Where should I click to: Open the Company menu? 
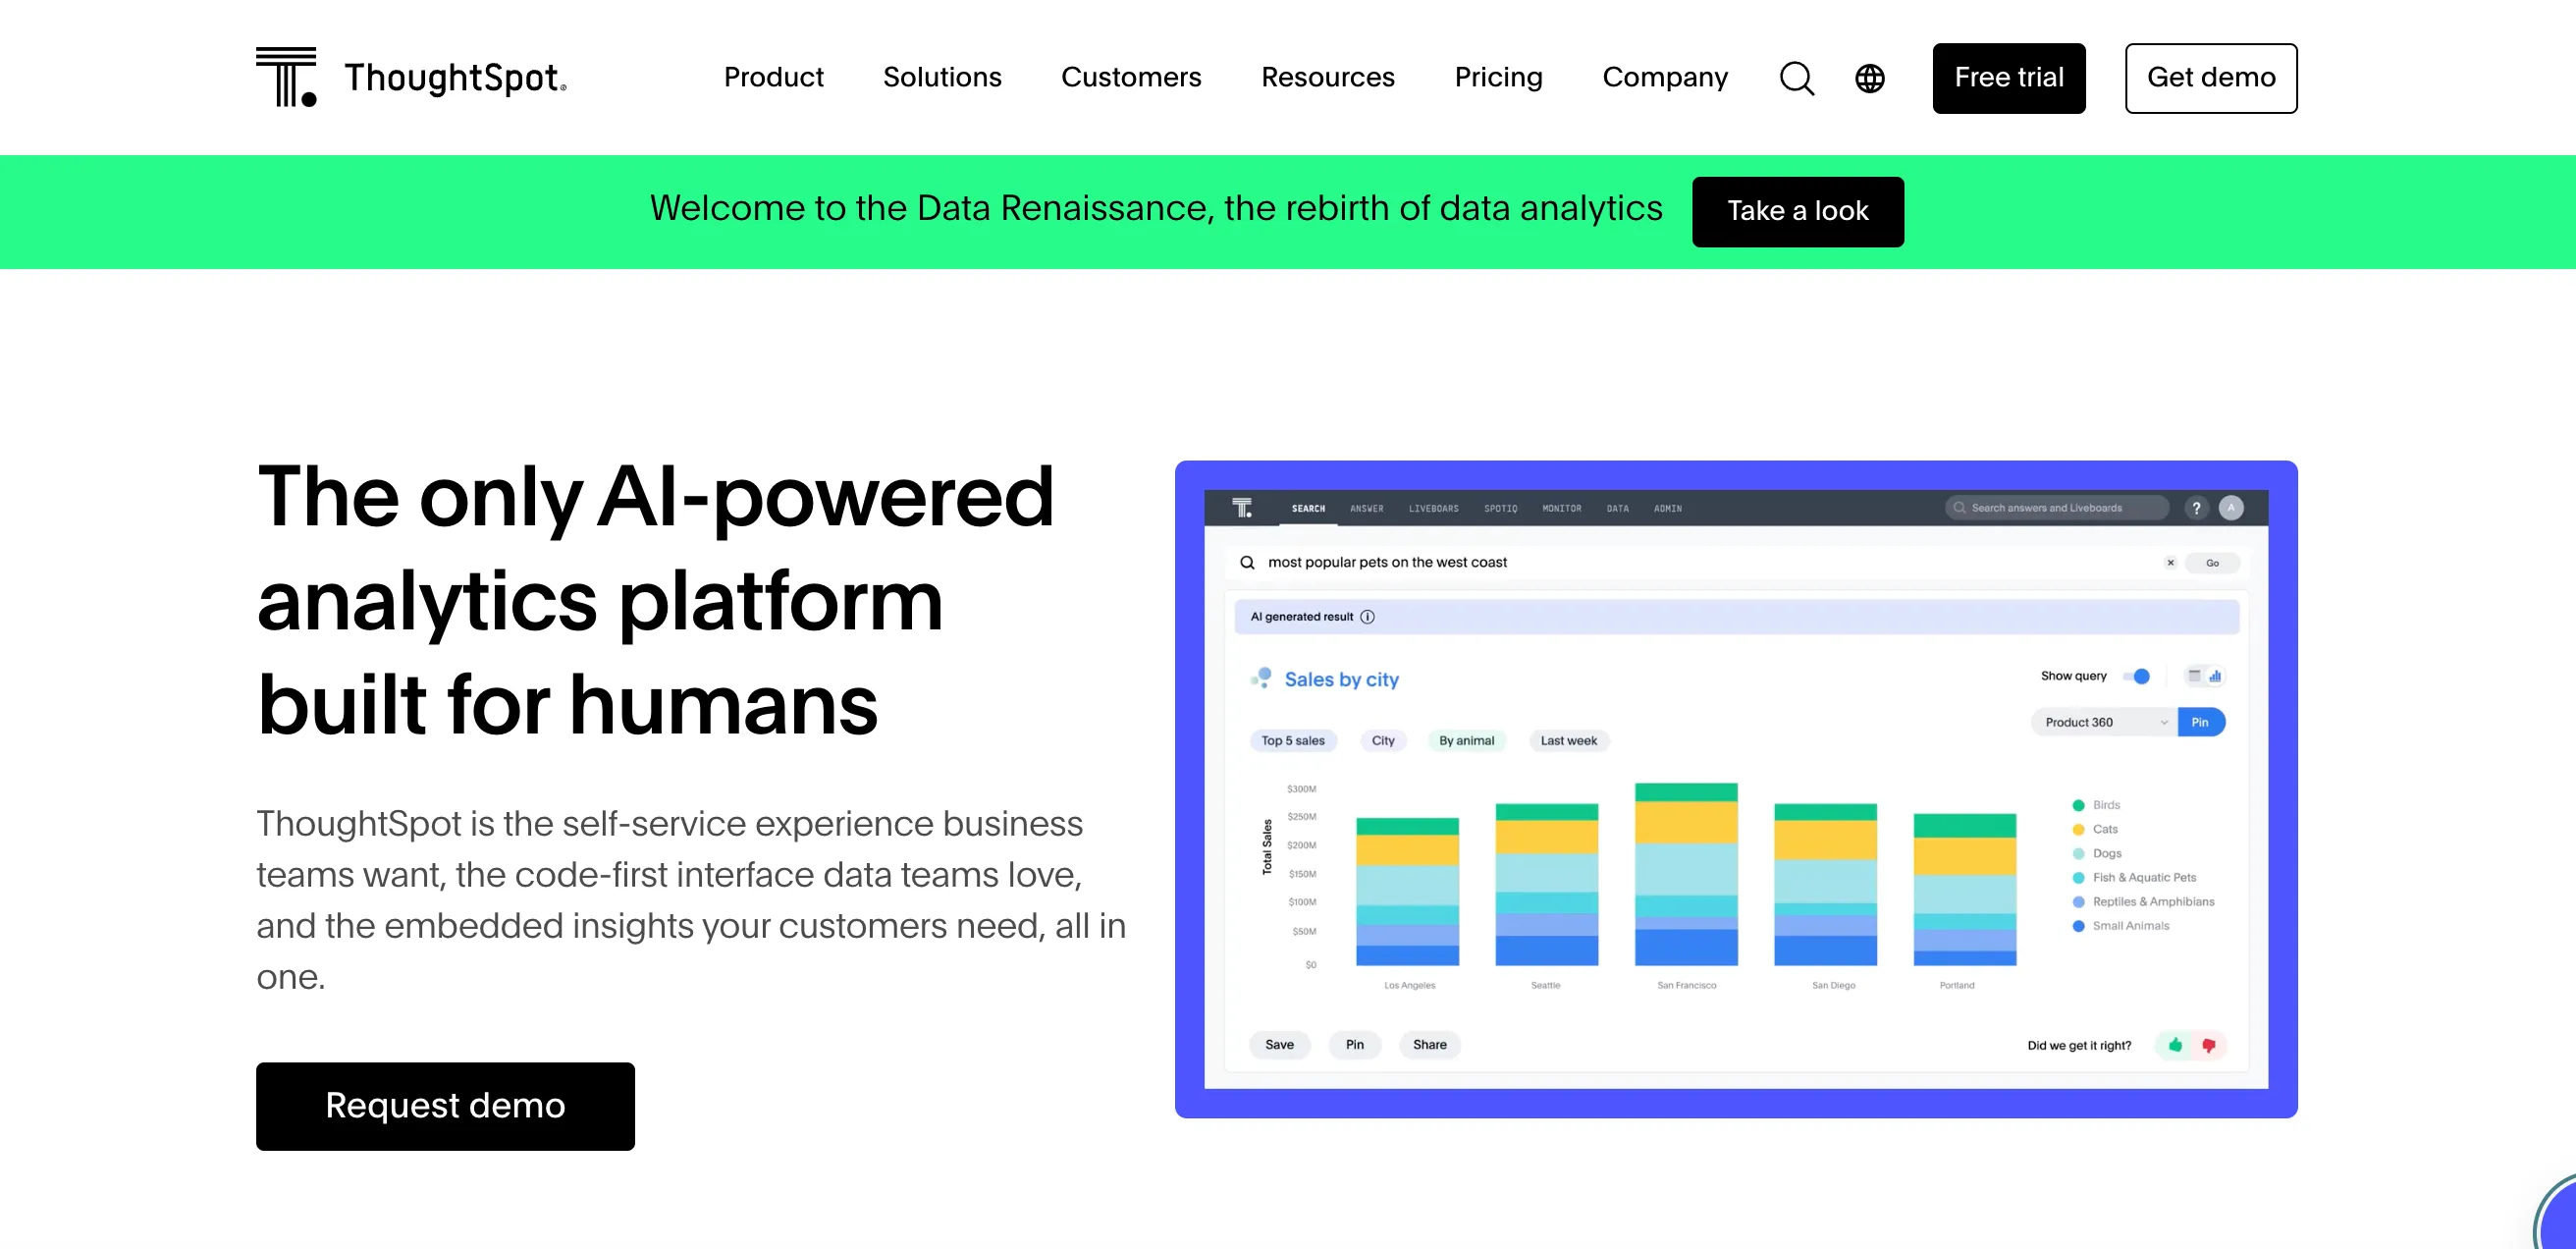point(1664,77)
